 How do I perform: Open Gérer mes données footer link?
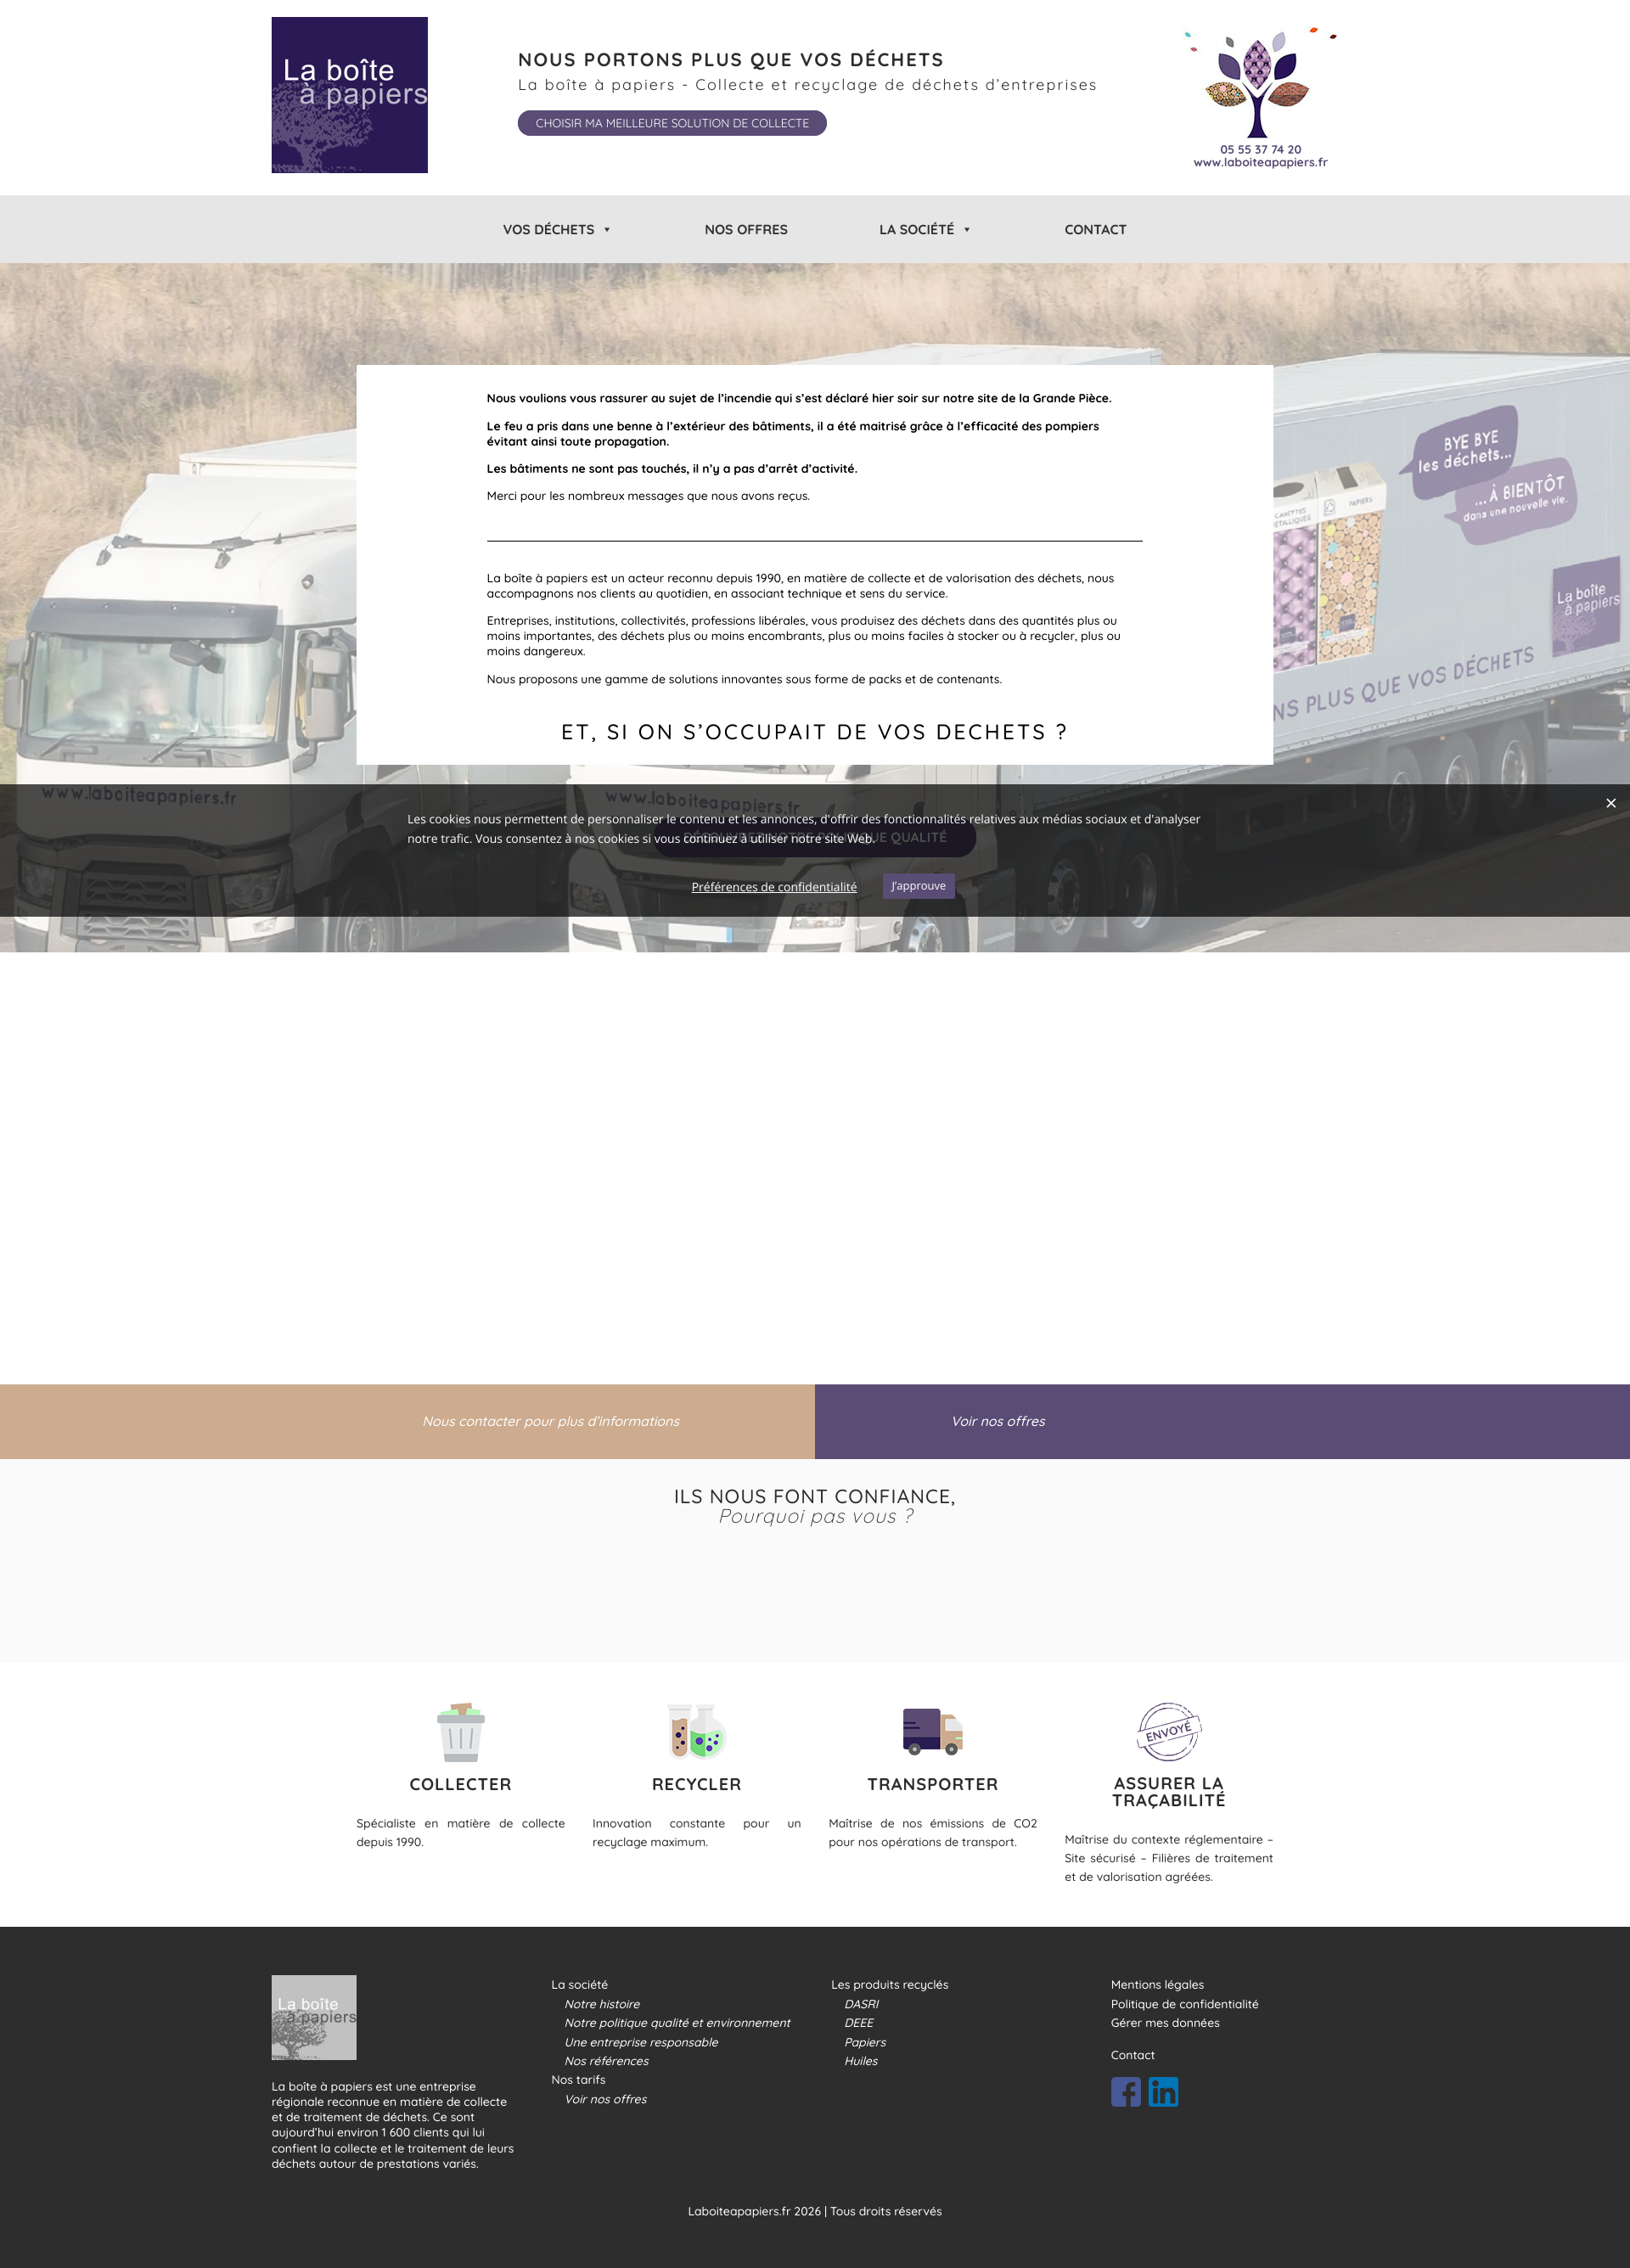tap(1165, 2023)
